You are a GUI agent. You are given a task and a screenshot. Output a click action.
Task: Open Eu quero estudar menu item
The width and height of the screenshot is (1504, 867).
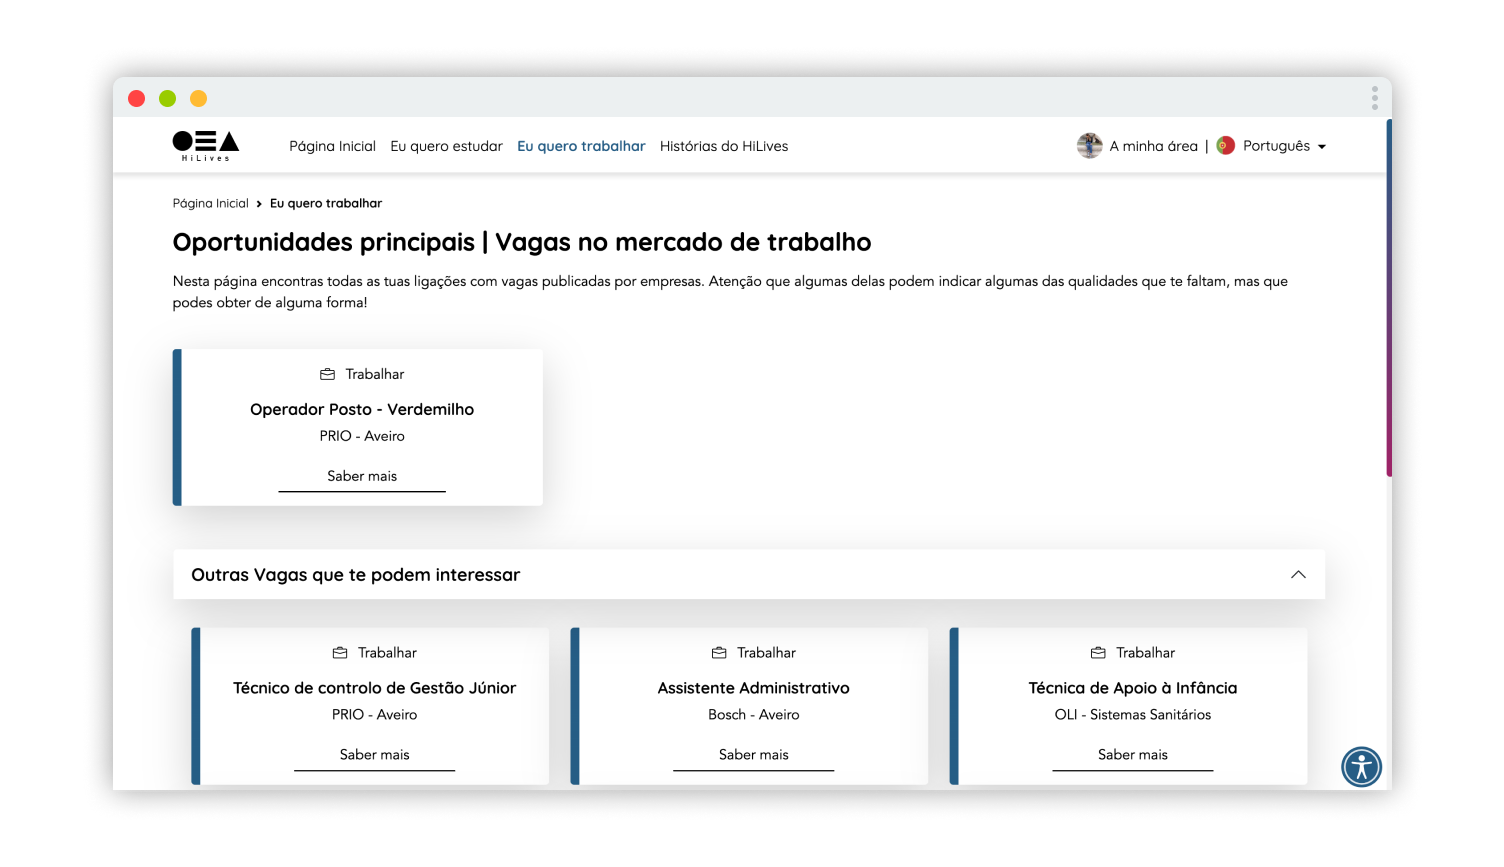446,146
